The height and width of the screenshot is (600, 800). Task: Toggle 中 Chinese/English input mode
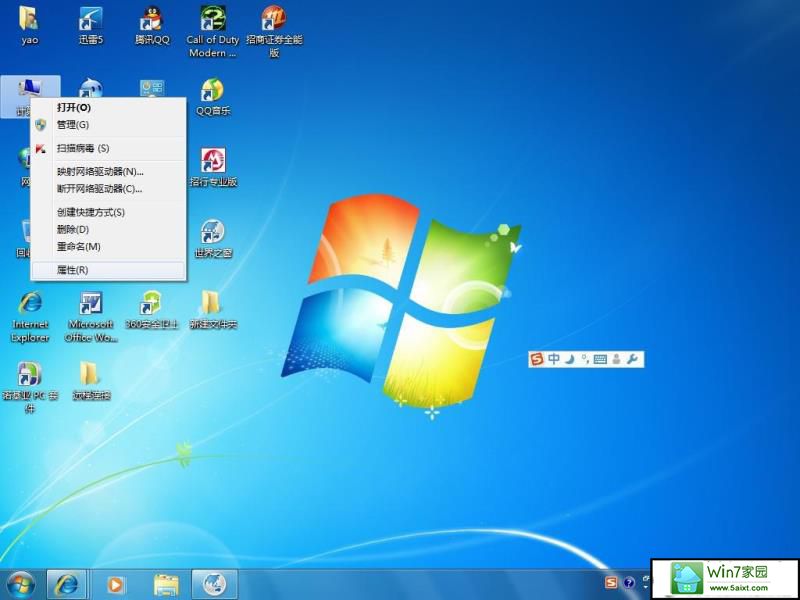click(x=554, y=359)
